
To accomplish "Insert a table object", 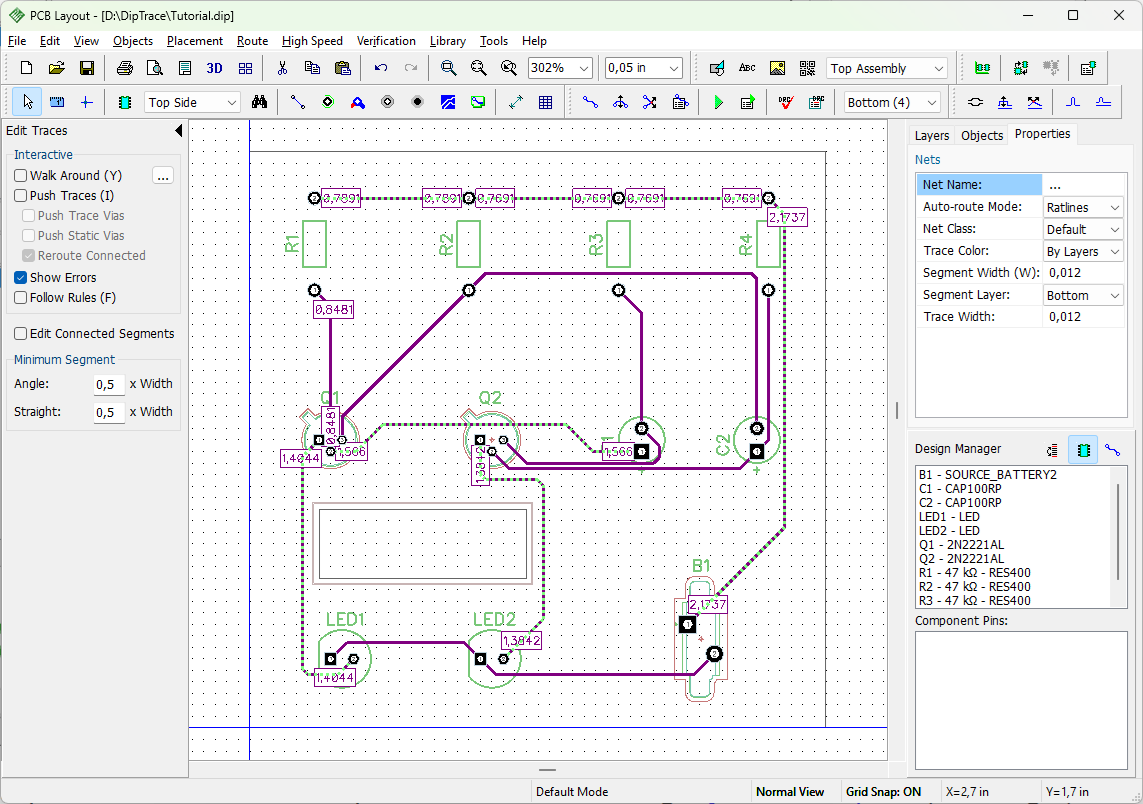I will click(x=545, y=102).
